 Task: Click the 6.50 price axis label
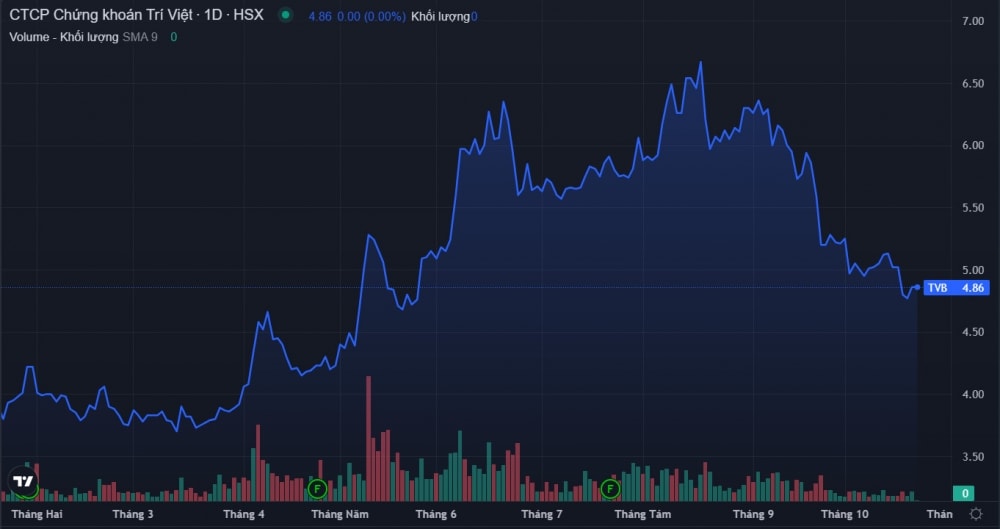[973, 84]
